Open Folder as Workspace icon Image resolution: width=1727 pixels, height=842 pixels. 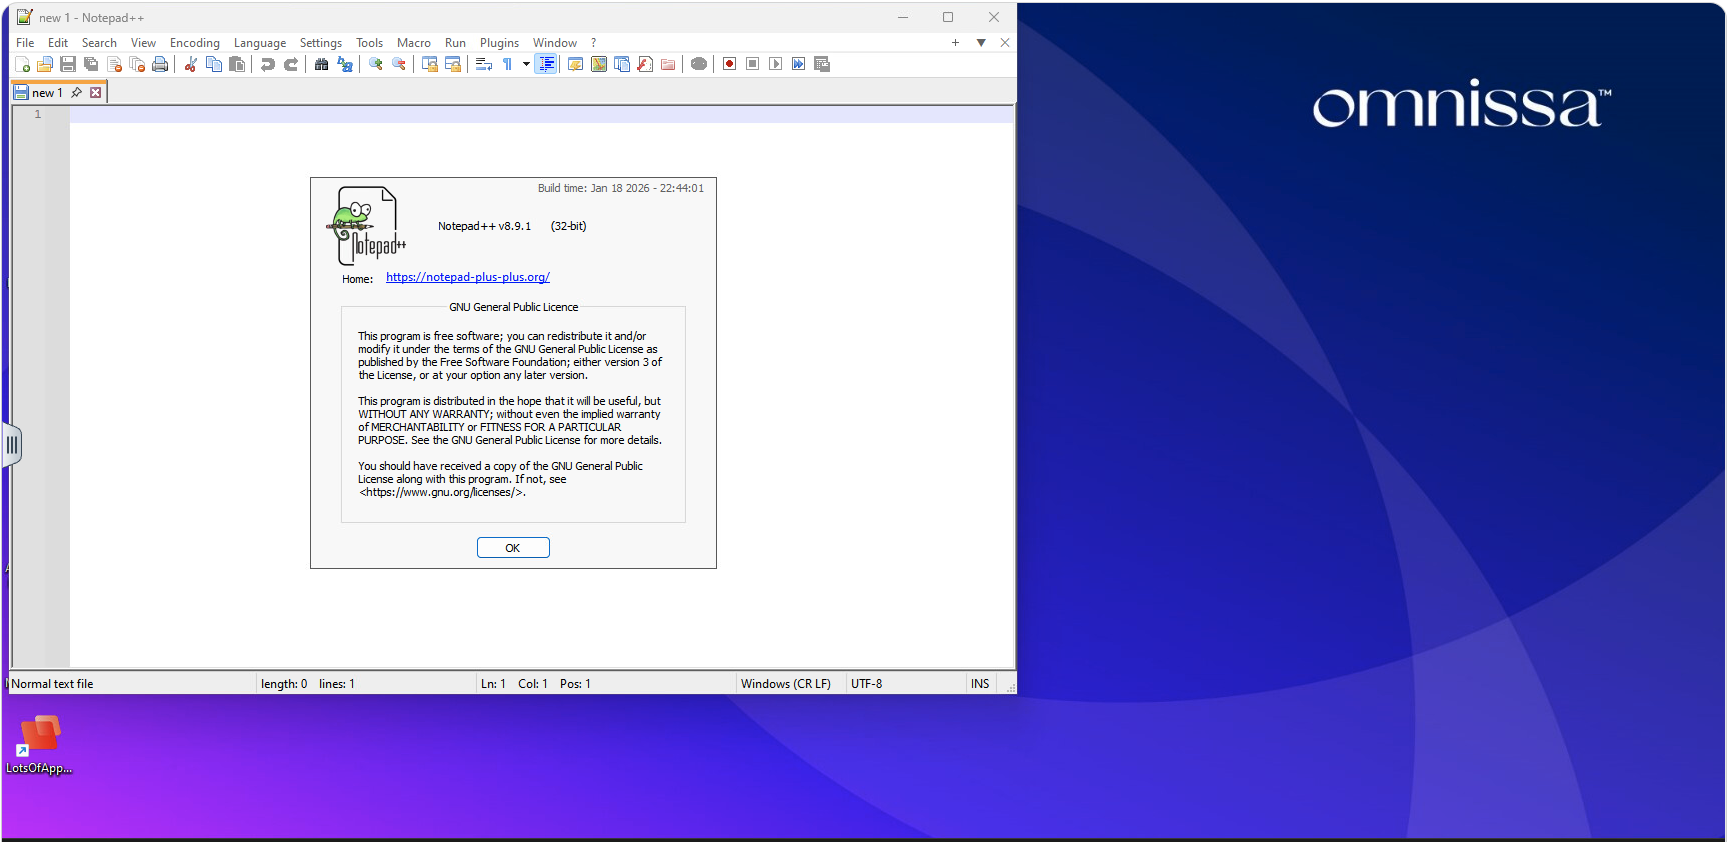(x=668, y=64)
